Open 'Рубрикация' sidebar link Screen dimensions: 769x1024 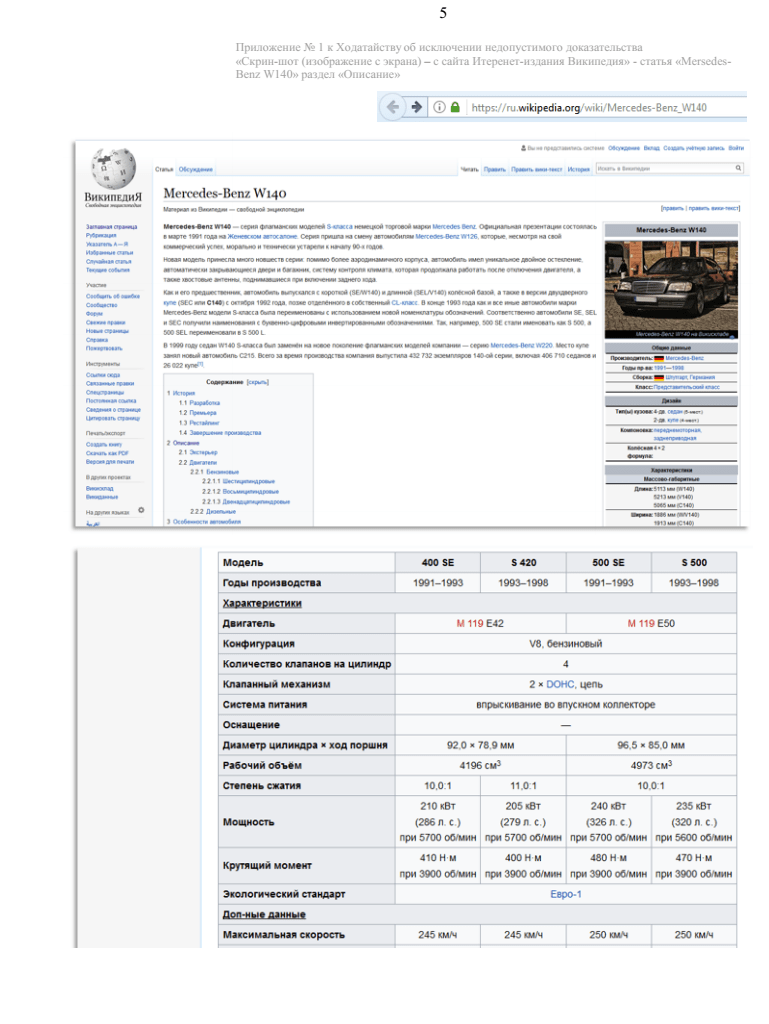(x=101, y=235)
